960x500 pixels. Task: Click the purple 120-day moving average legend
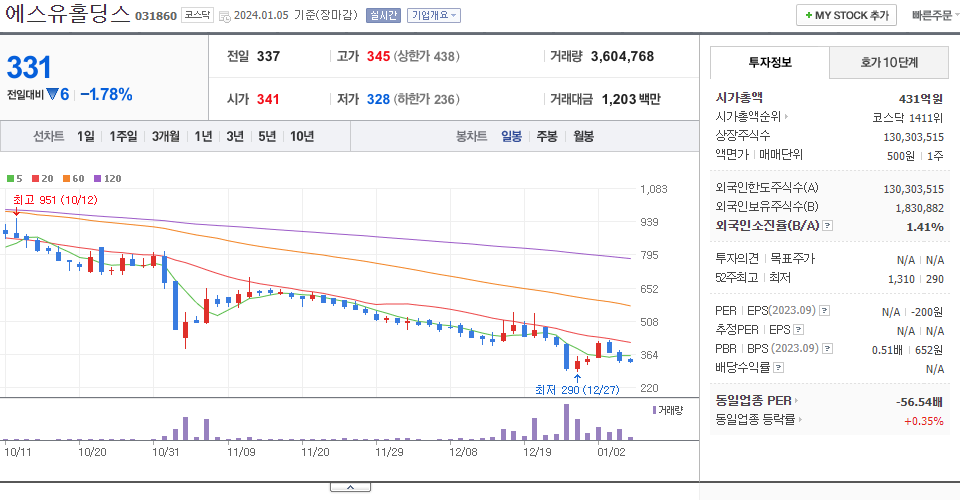coord(108,179)
